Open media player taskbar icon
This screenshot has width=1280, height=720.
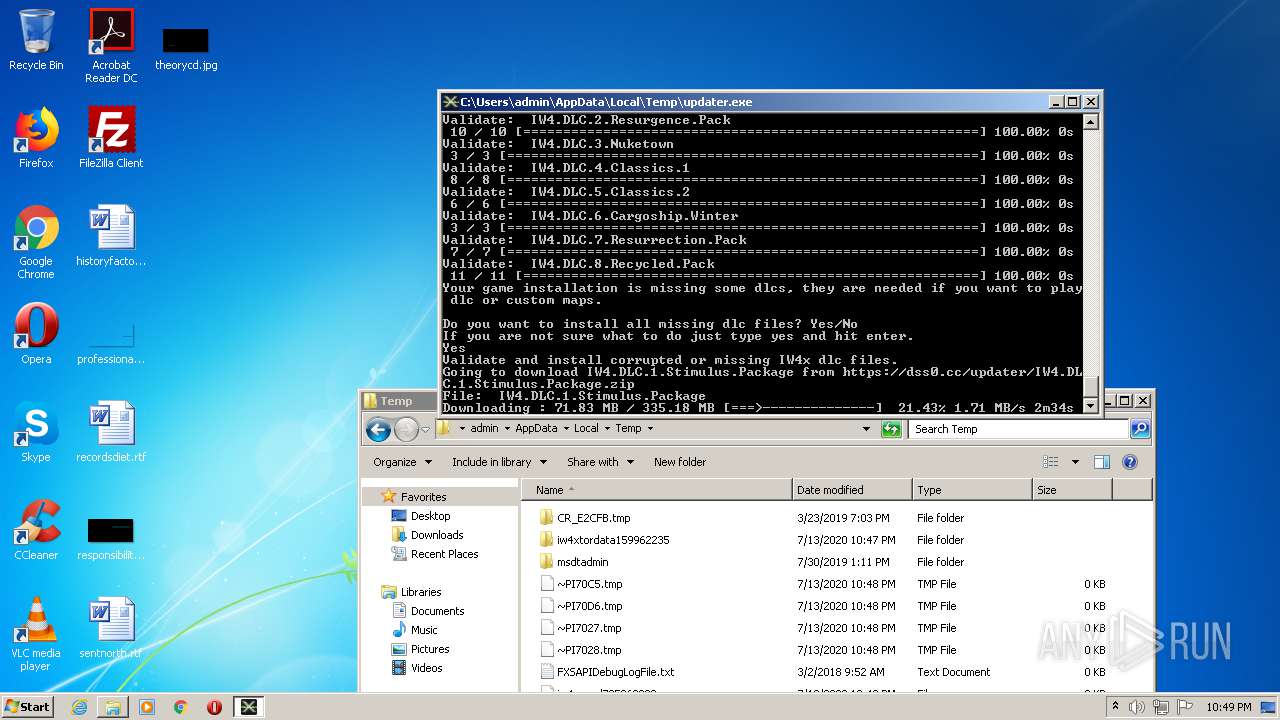pyautogui.click(x=147, y=707)
